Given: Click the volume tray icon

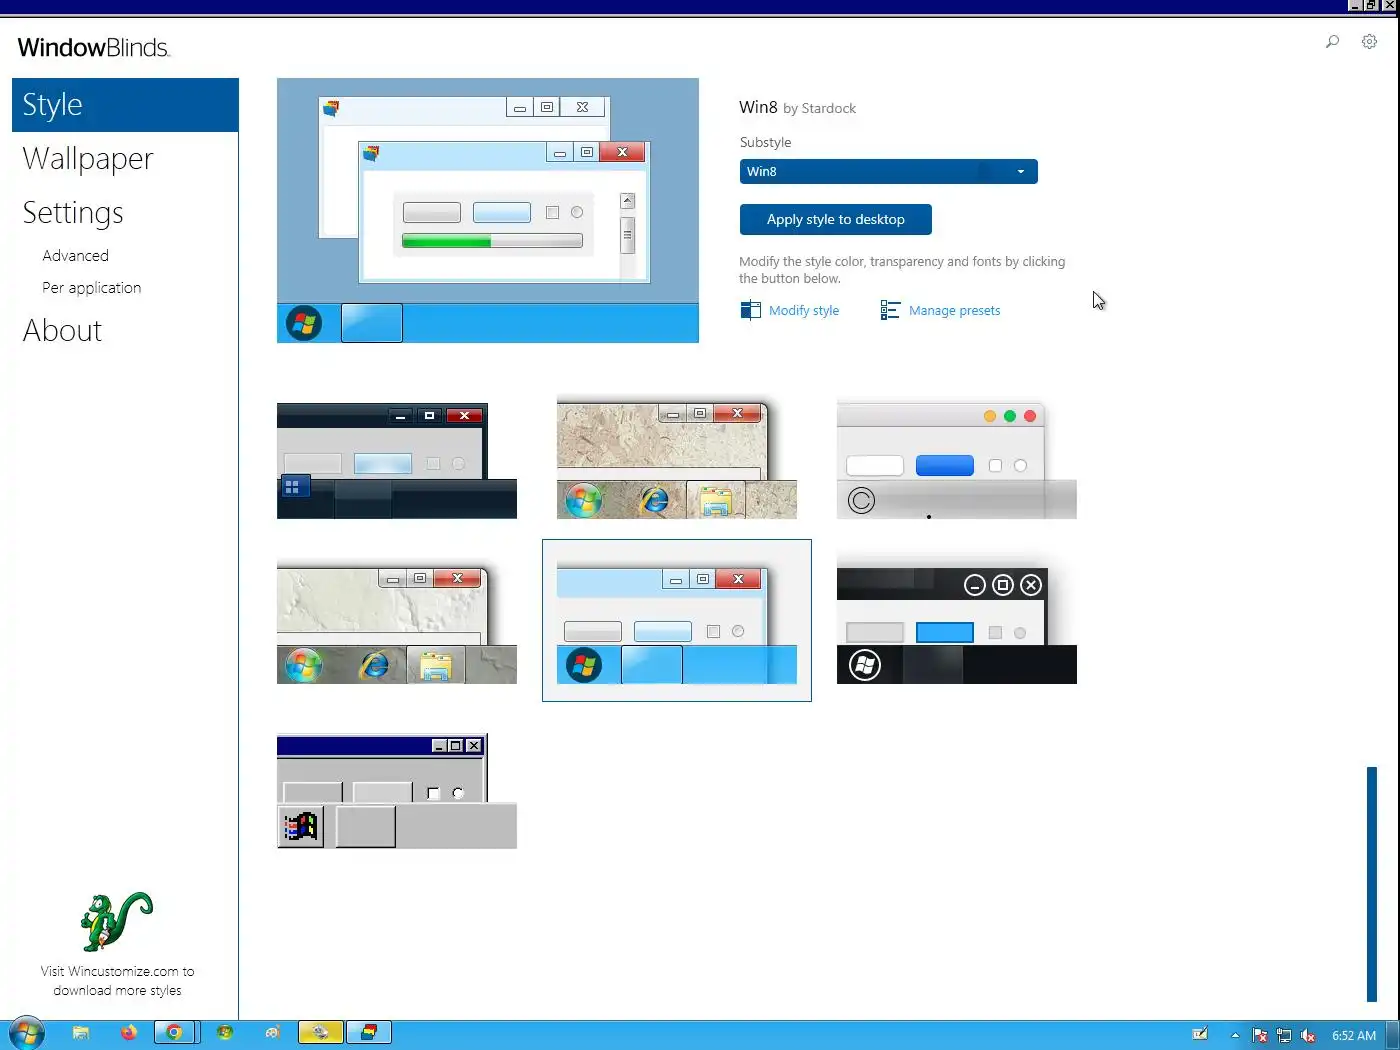Looking at the screenshot, I should pos(1308,1036).
